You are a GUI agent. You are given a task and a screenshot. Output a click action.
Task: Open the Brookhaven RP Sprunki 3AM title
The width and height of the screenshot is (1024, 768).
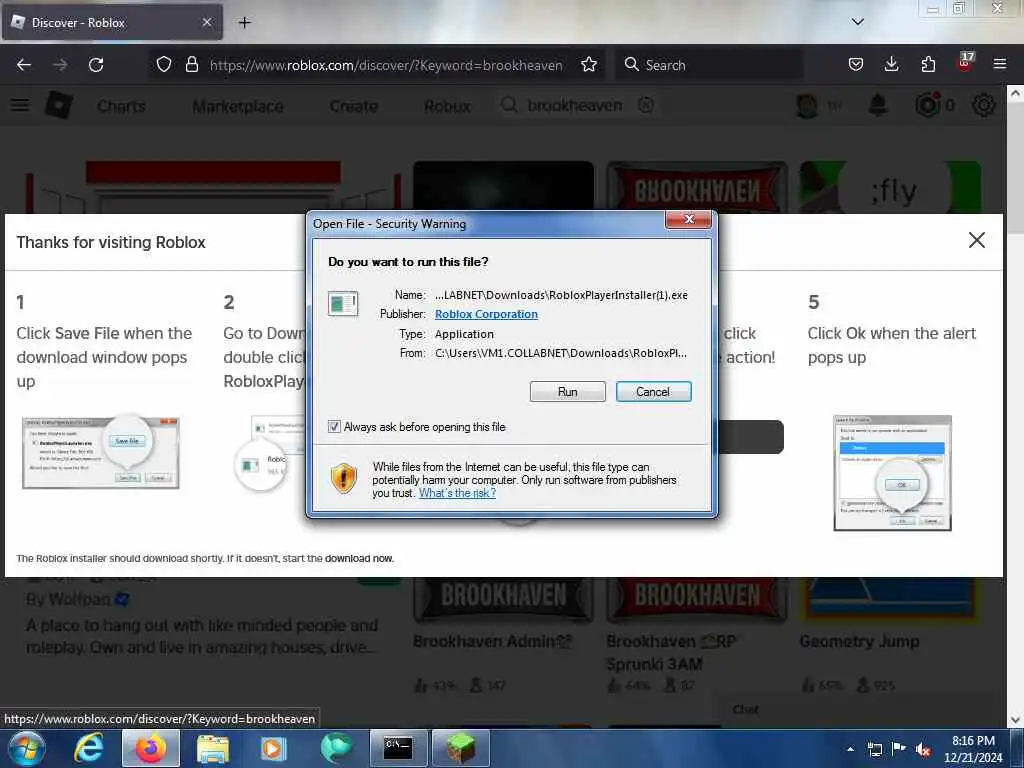click(671, 652)
